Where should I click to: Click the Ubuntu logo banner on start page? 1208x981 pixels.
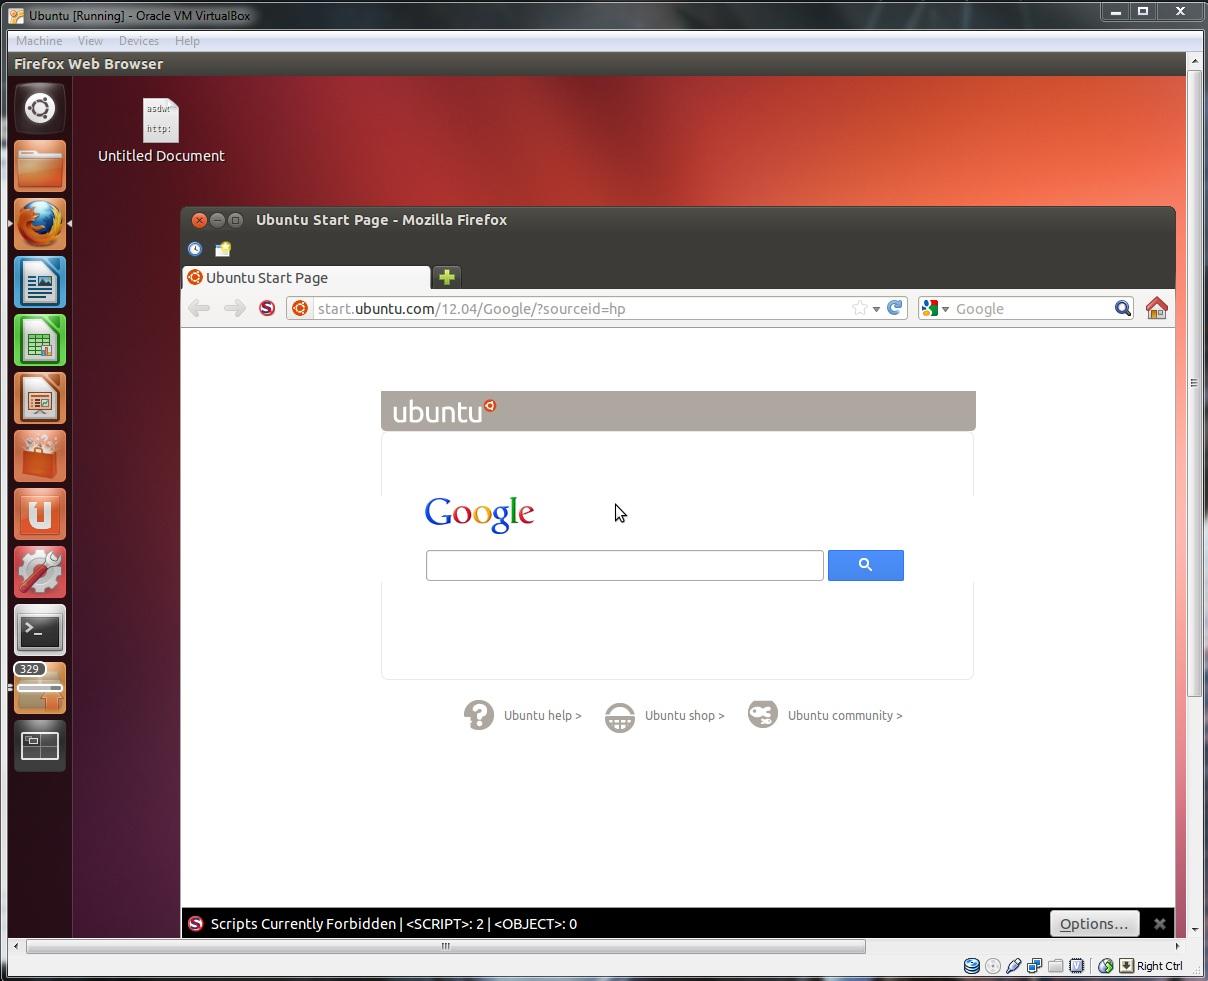(678, 411)
